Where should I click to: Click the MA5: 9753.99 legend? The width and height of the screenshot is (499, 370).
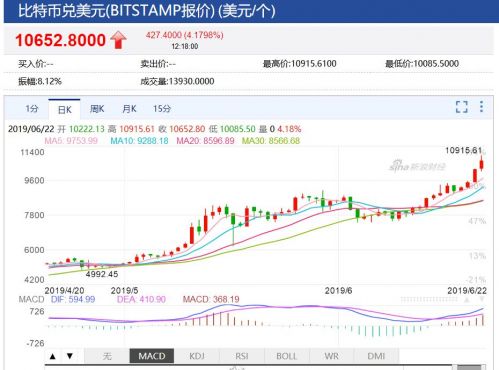(71, 141)
